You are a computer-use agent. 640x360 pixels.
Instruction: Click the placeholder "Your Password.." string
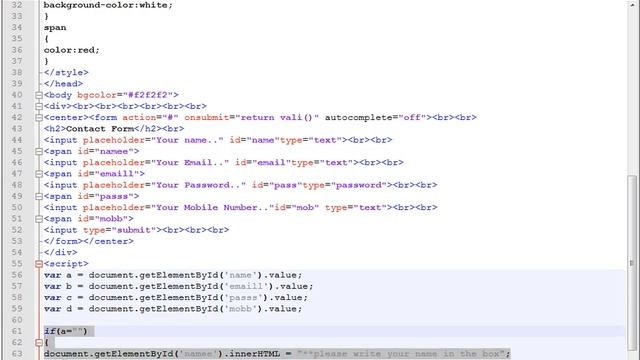(199, 185)
